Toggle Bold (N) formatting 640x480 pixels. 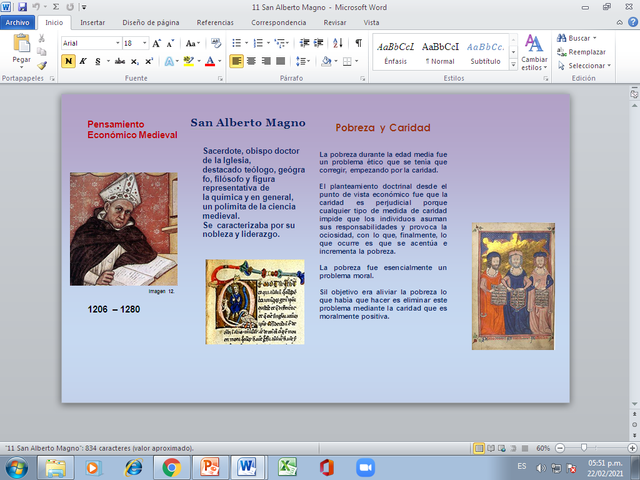tap(68, 62)
